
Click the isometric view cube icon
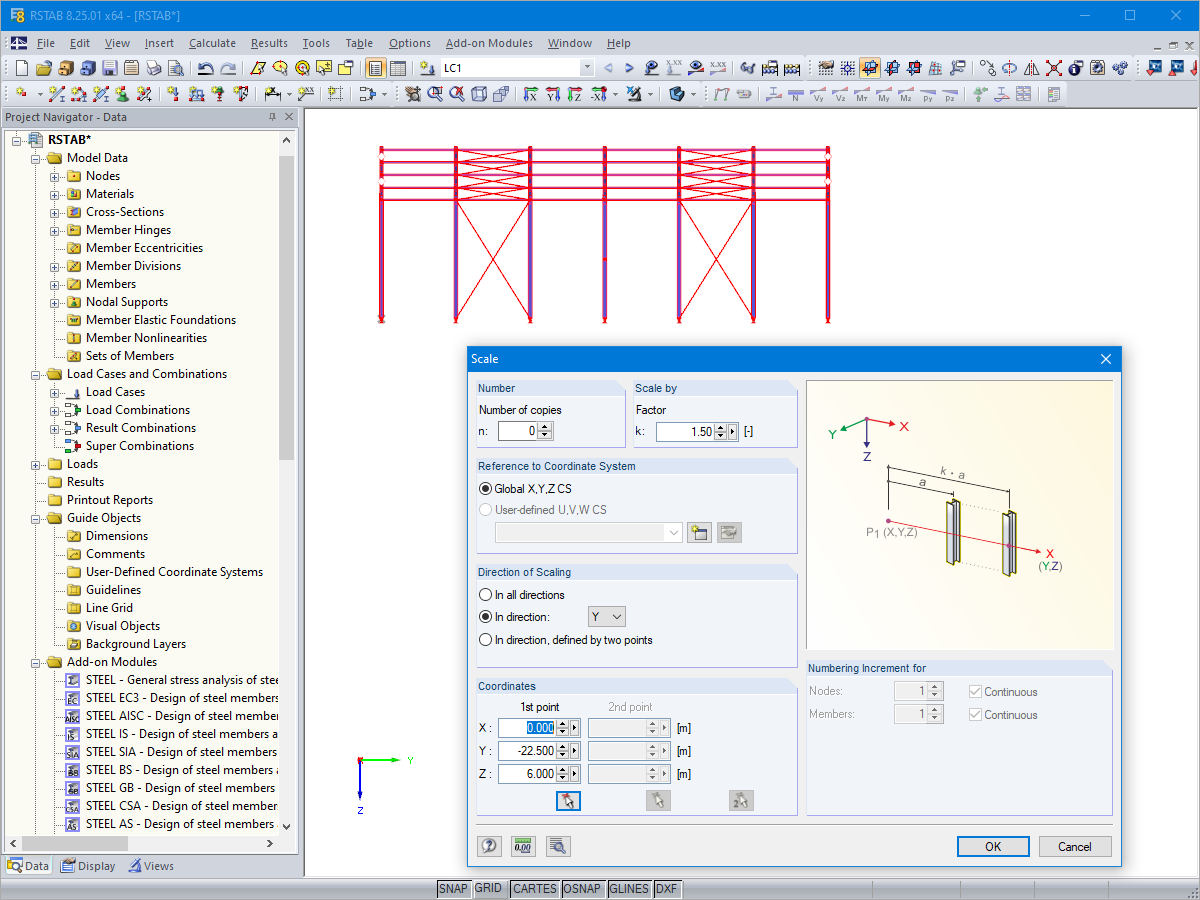point(479,93)
